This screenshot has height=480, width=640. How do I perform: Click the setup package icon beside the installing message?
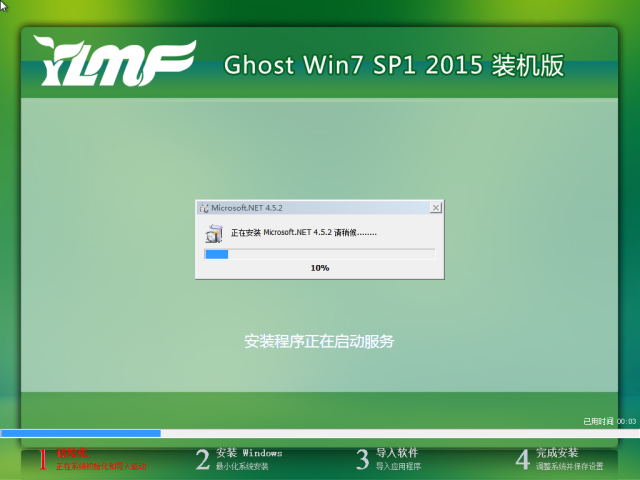214,233
